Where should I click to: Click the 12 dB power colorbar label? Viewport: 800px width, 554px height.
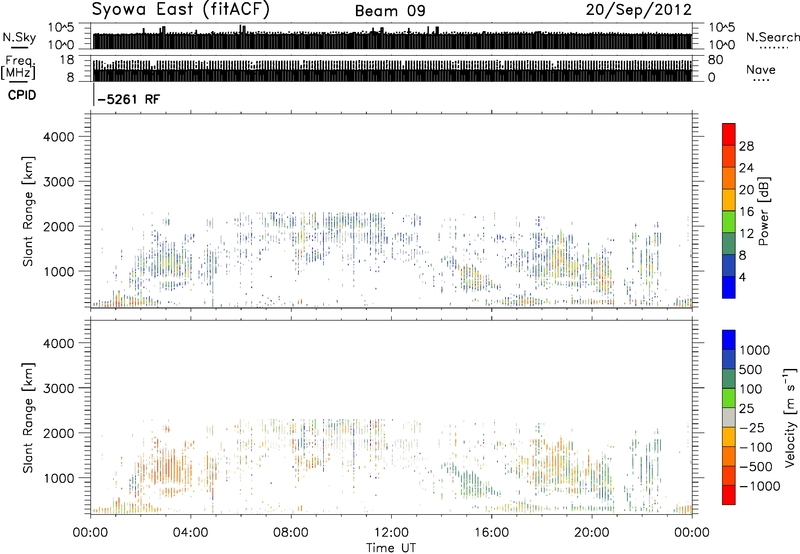(x=746, y=234)
